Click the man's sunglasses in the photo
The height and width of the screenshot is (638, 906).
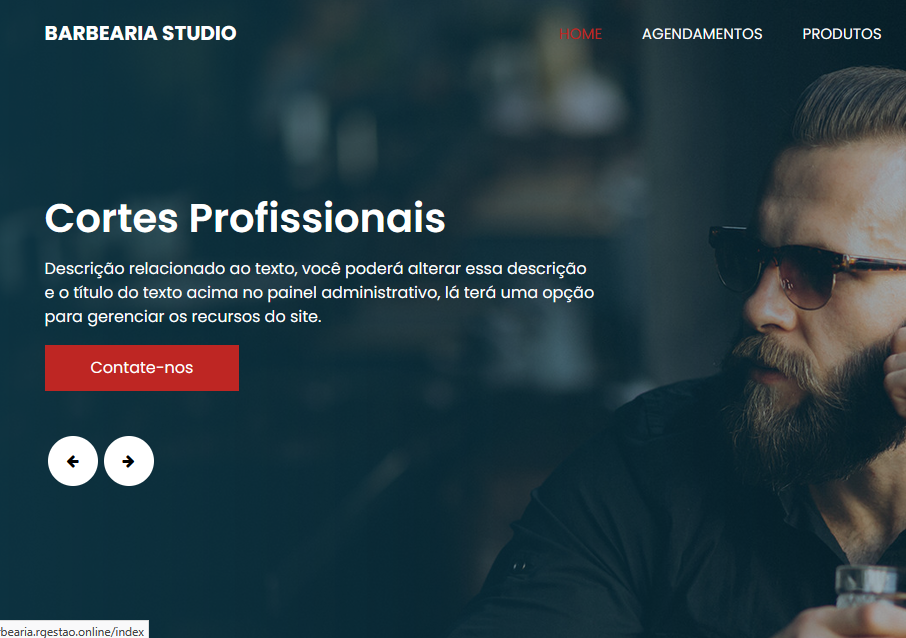click(803, 268)
